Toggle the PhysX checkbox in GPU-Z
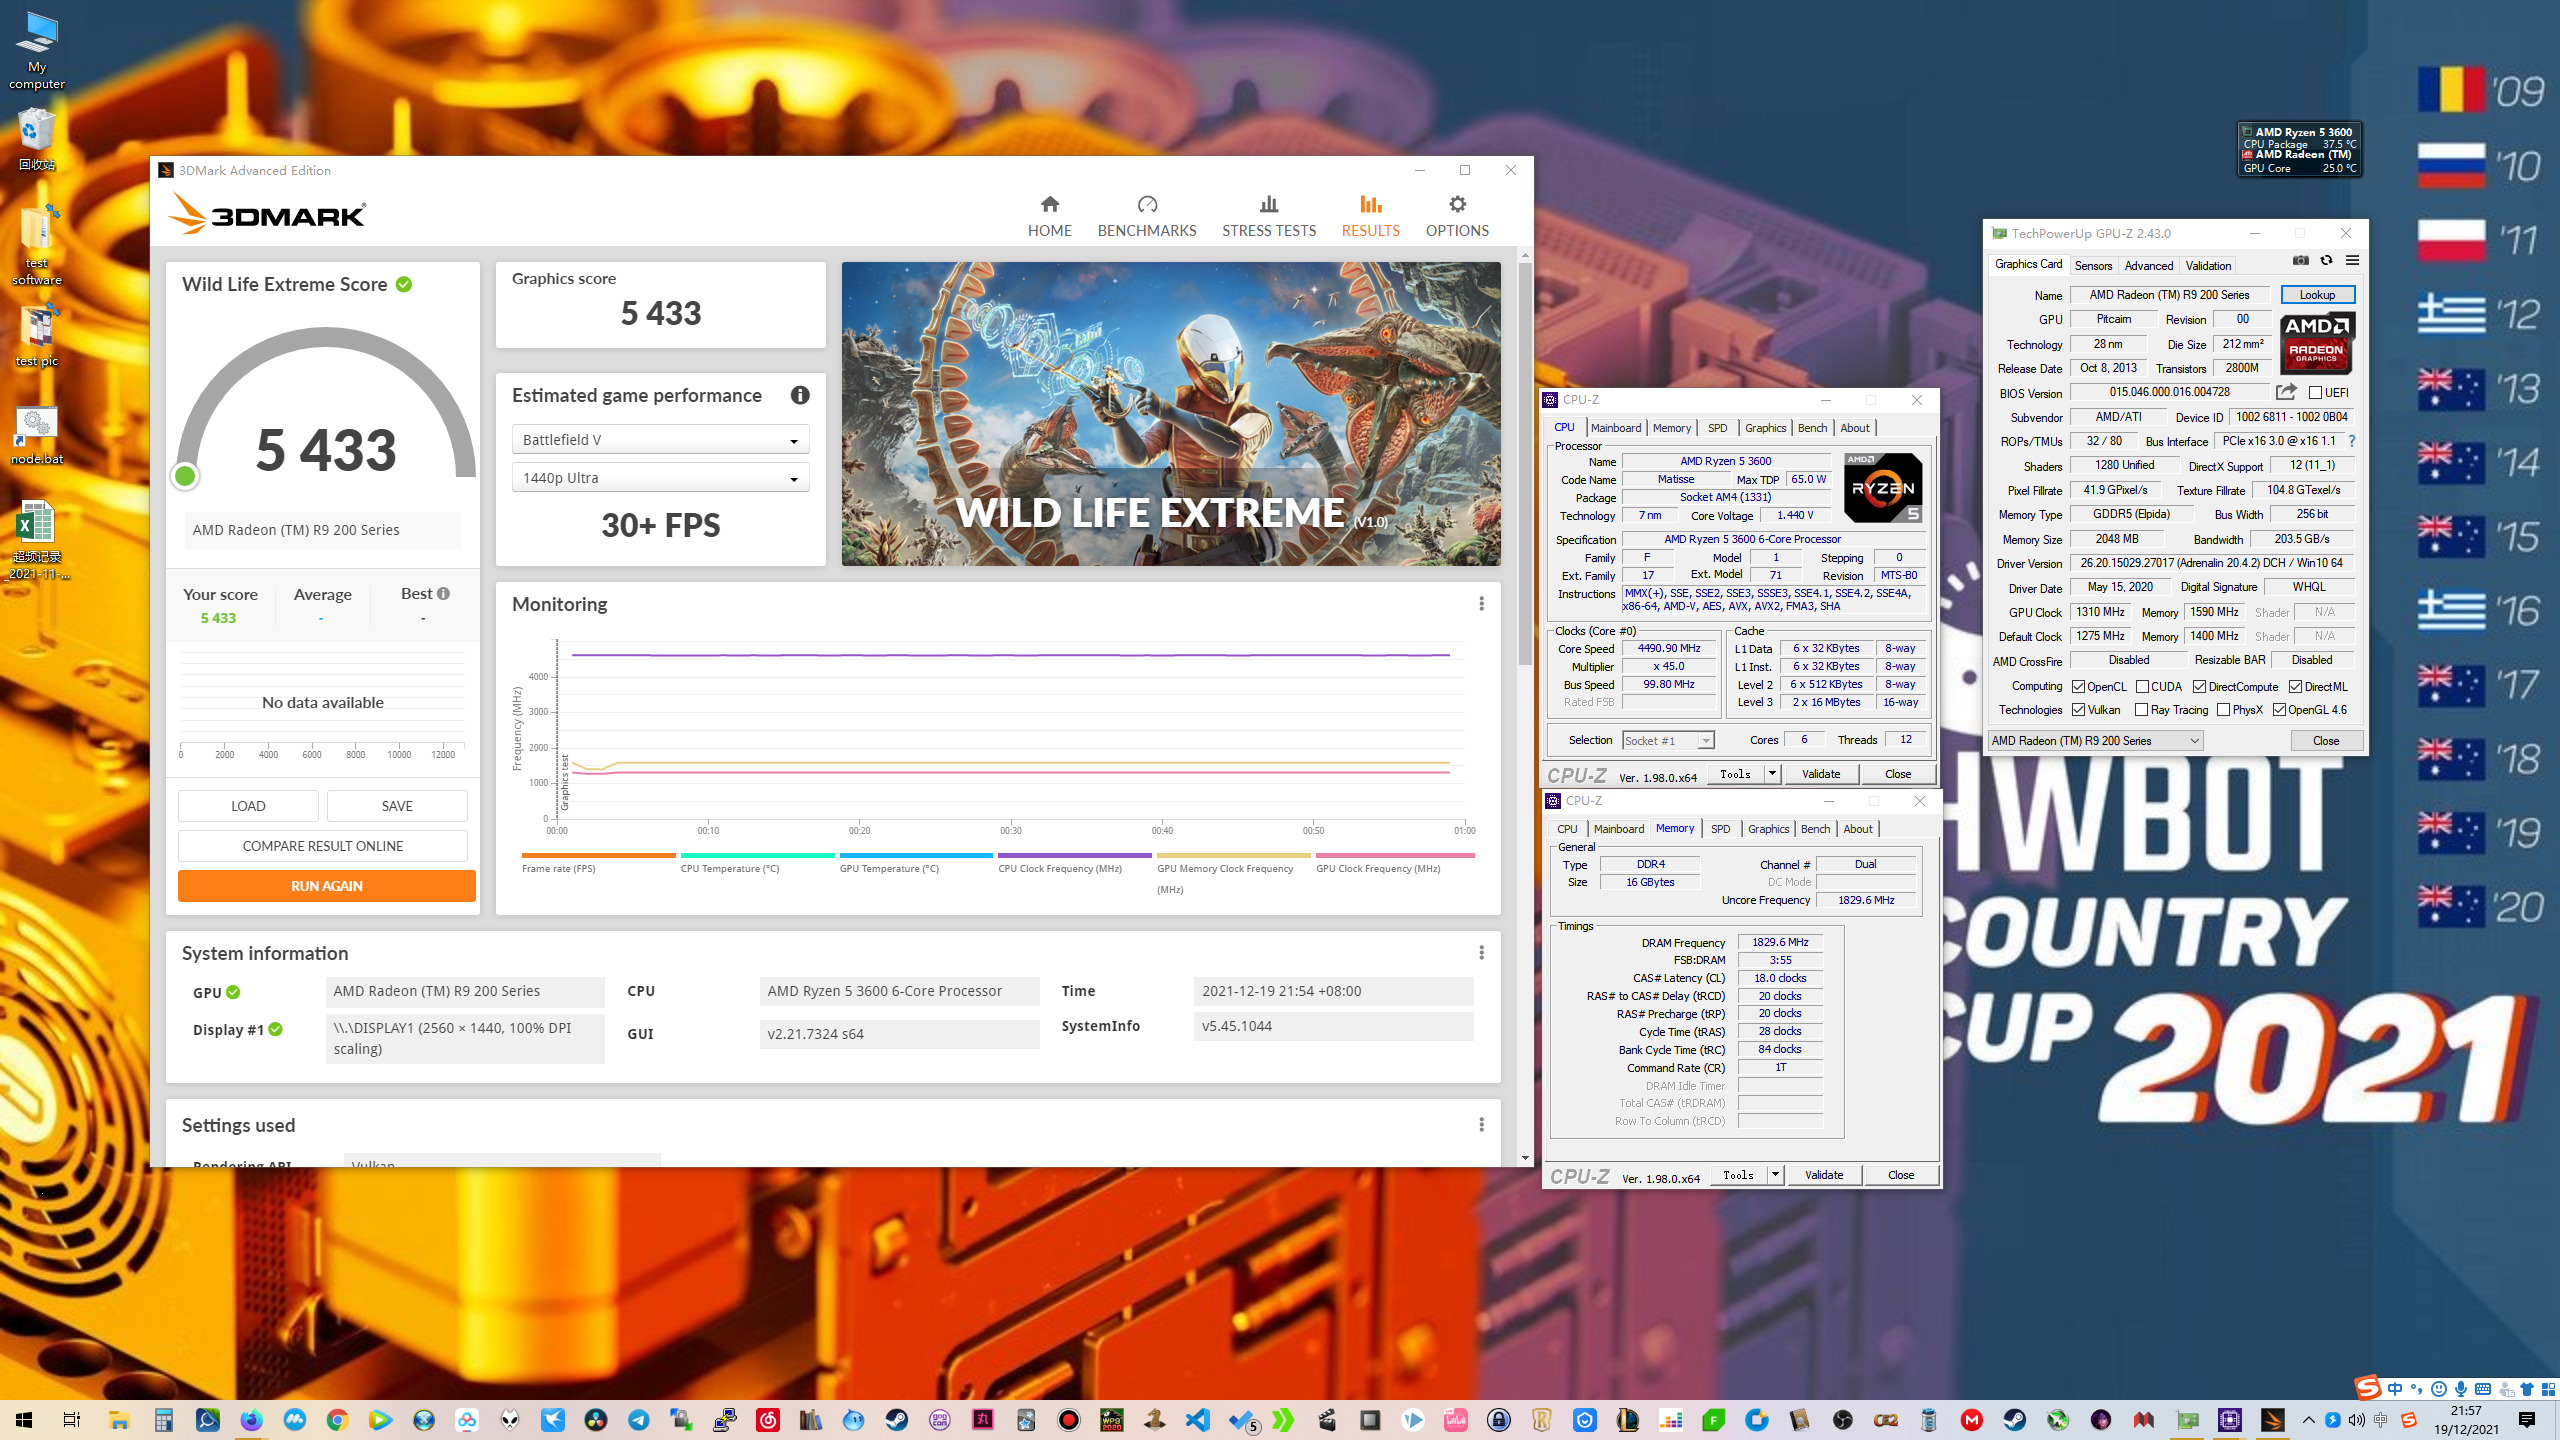This screenshot has height=1440, width=2560. [x=2223, y=709]
